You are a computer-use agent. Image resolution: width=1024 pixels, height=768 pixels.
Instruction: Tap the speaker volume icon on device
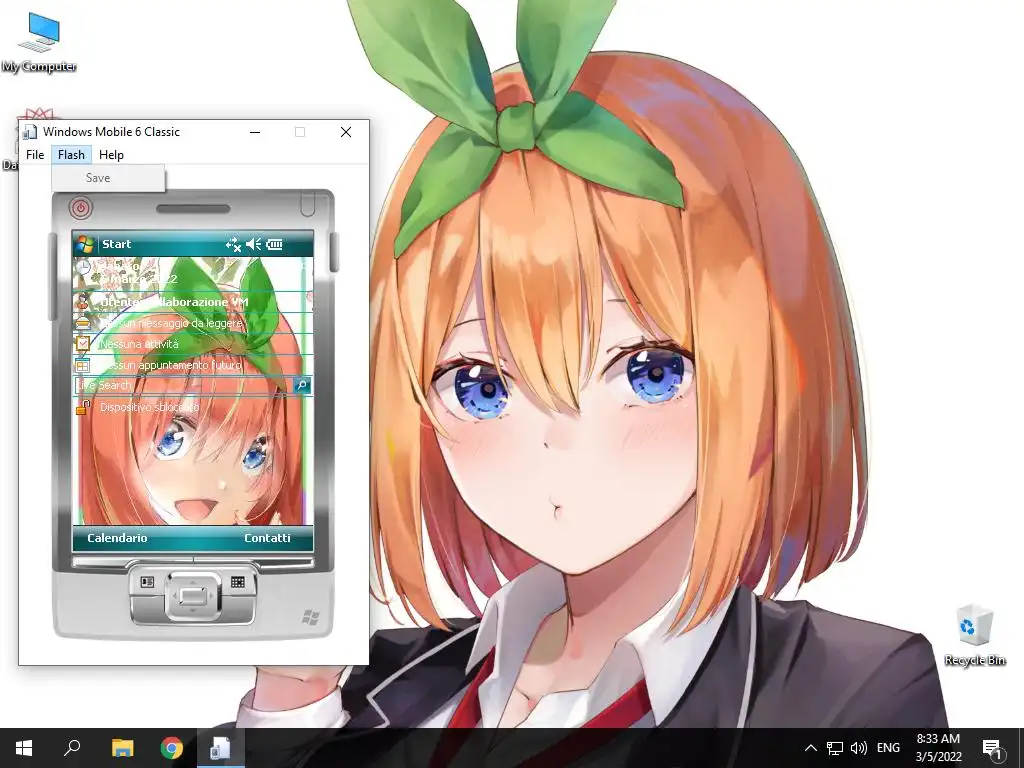254,244
